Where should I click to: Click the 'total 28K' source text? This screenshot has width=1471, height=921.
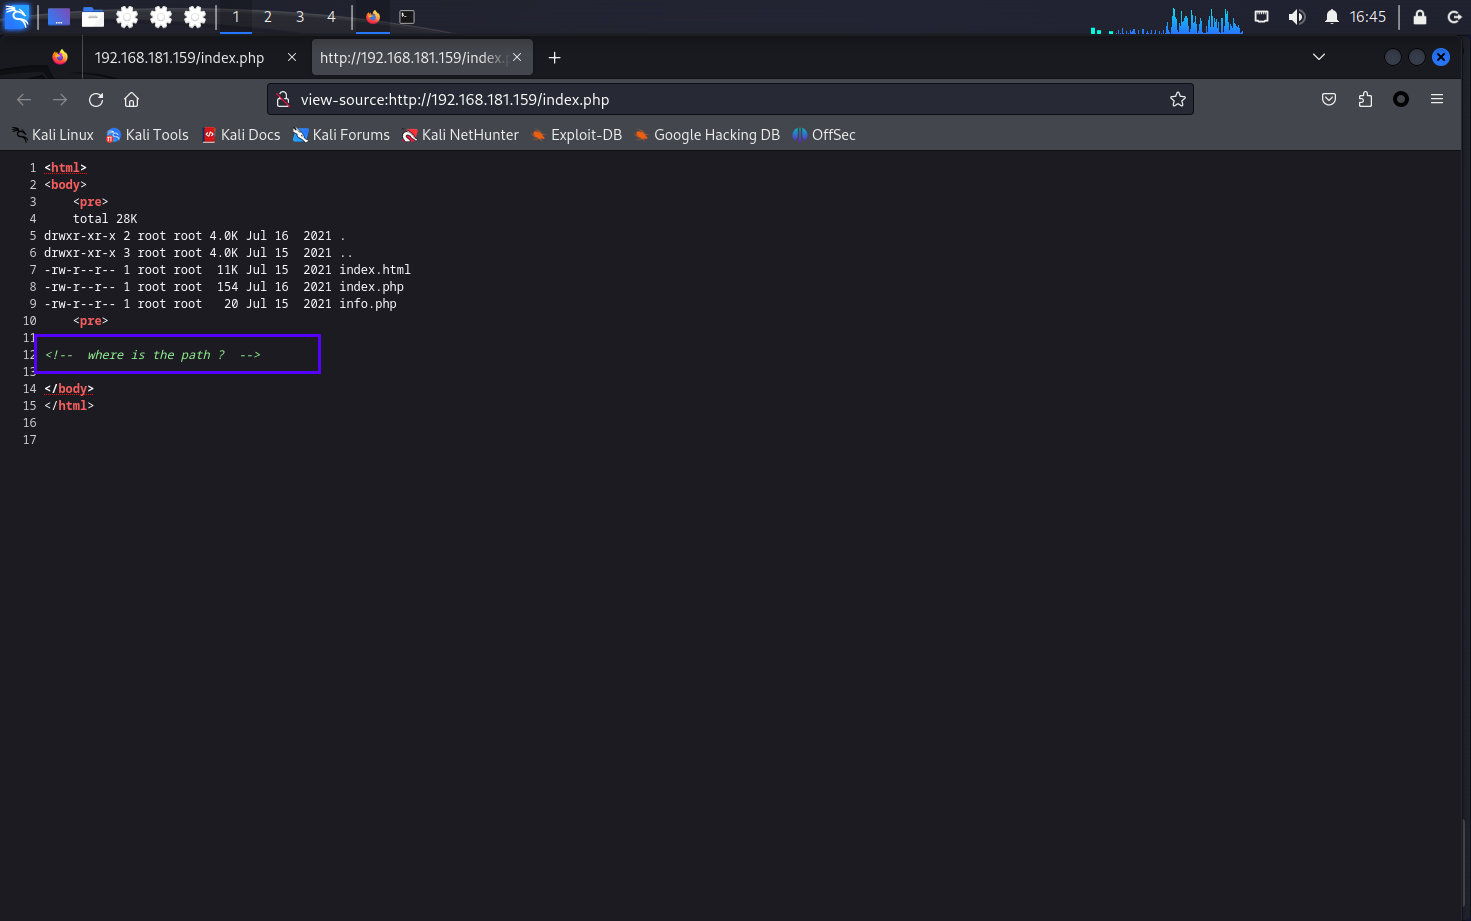105,219
